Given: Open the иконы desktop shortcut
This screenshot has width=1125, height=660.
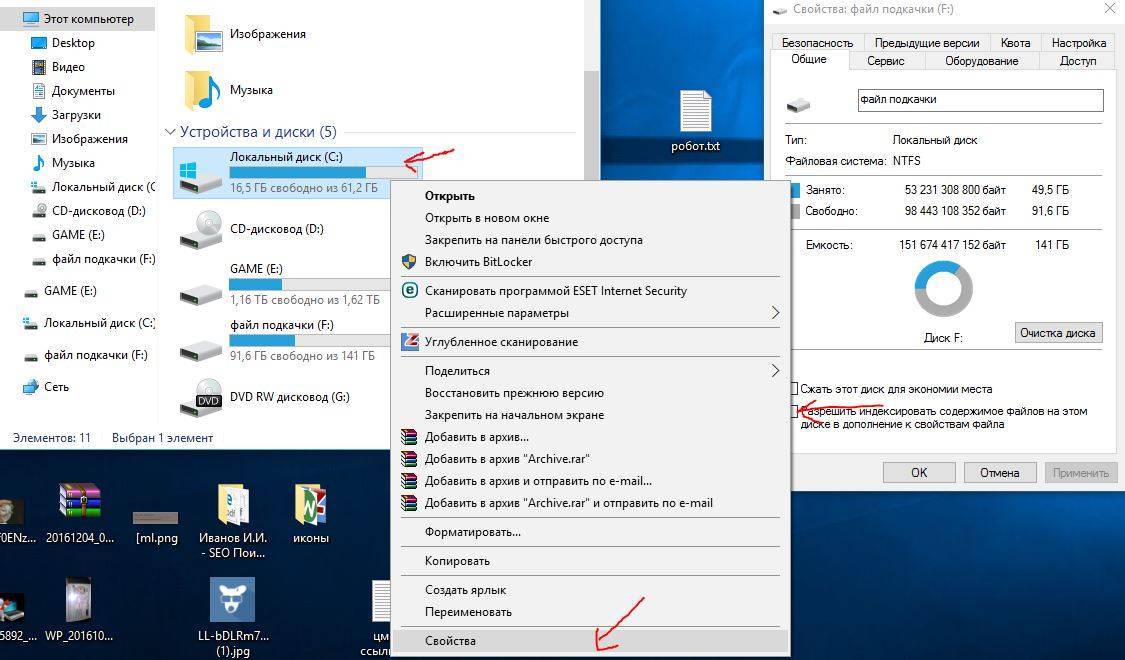Looking at the screenshot, I should [x=311, y=505].
